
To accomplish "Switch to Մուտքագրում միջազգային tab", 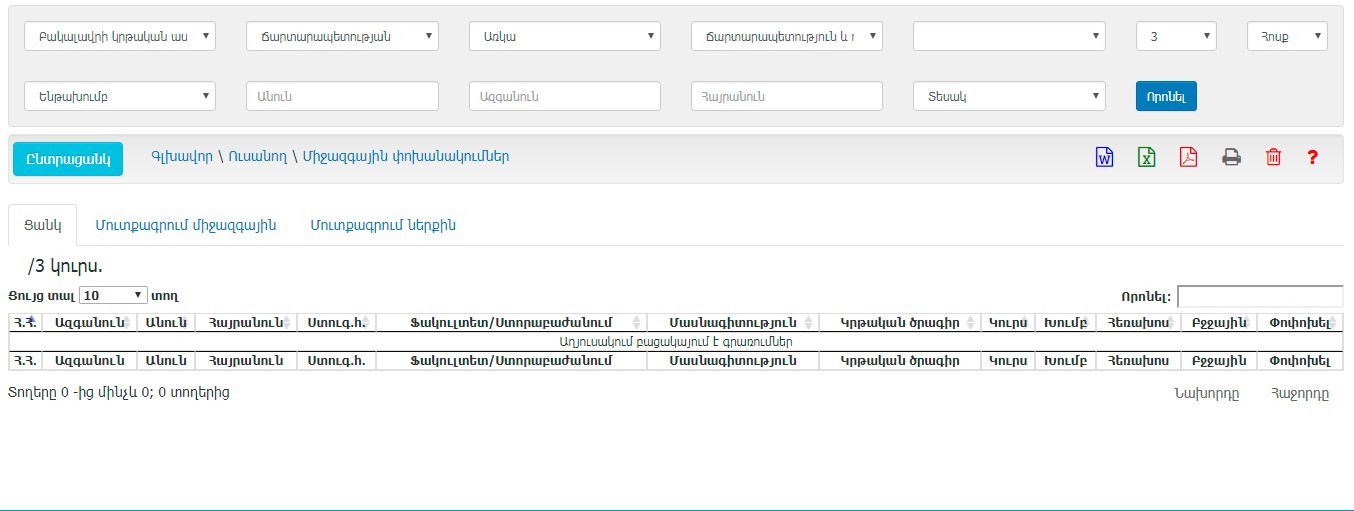I will pos(186,225).
